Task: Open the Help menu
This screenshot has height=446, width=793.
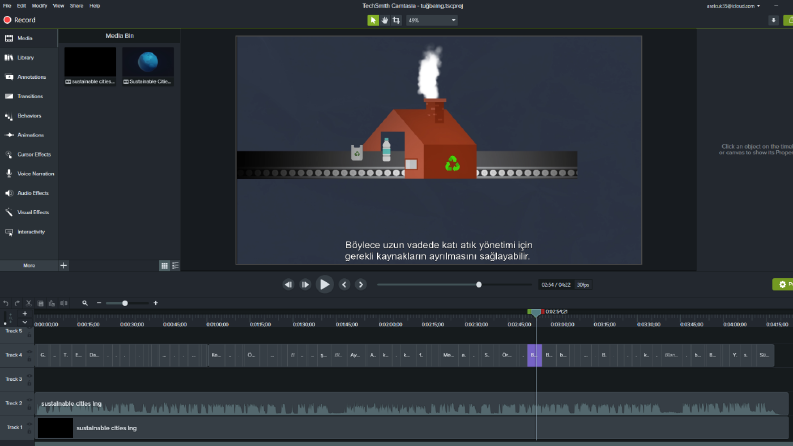Action: (x=95, y=6)
